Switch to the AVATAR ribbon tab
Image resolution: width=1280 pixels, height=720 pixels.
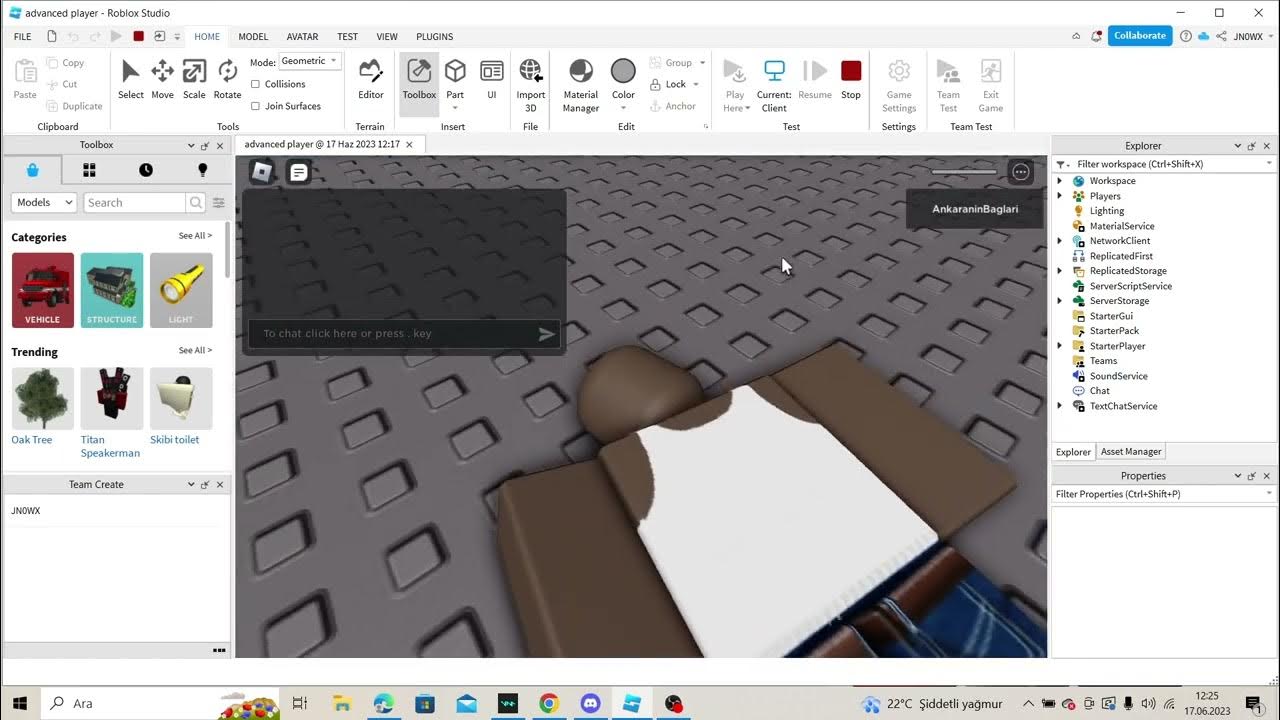click(303, 37)
